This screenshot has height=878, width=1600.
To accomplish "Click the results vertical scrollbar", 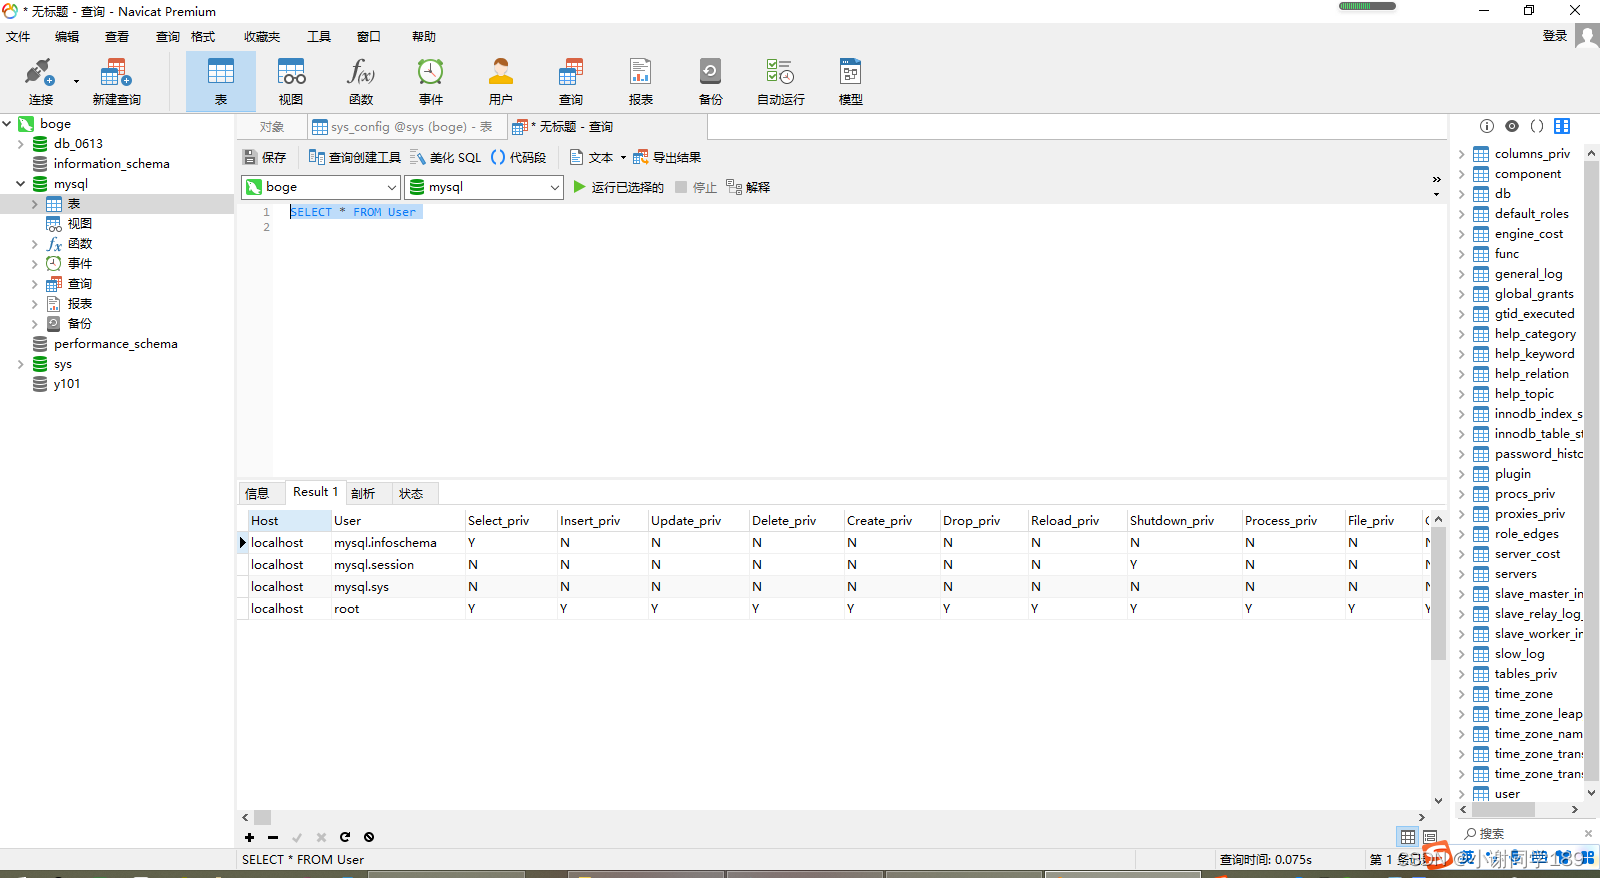I will tap(1438, 594).
